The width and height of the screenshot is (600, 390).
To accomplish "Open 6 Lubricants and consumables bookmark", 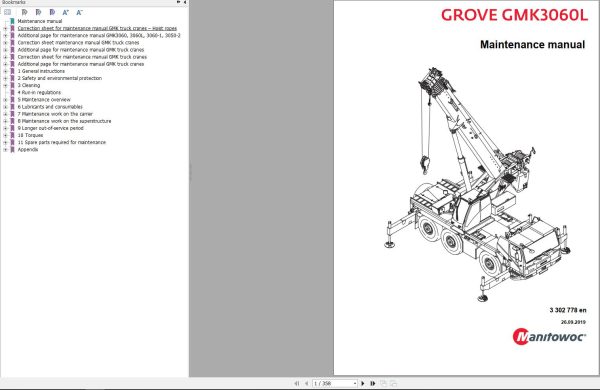I will 50,107.
